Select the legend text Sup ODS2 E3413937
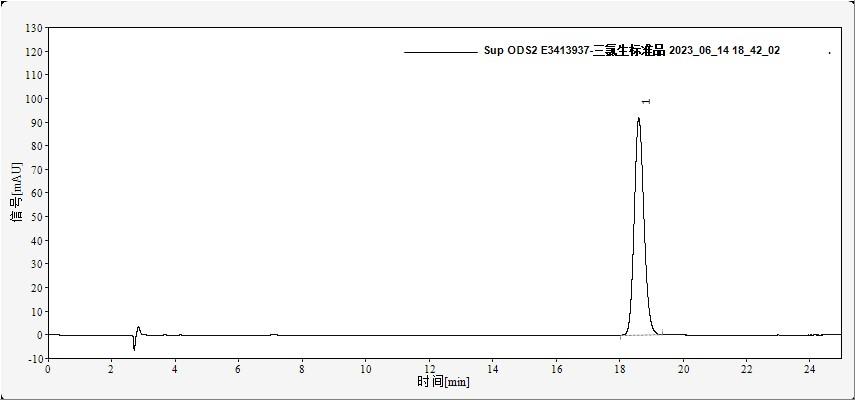 536,51
